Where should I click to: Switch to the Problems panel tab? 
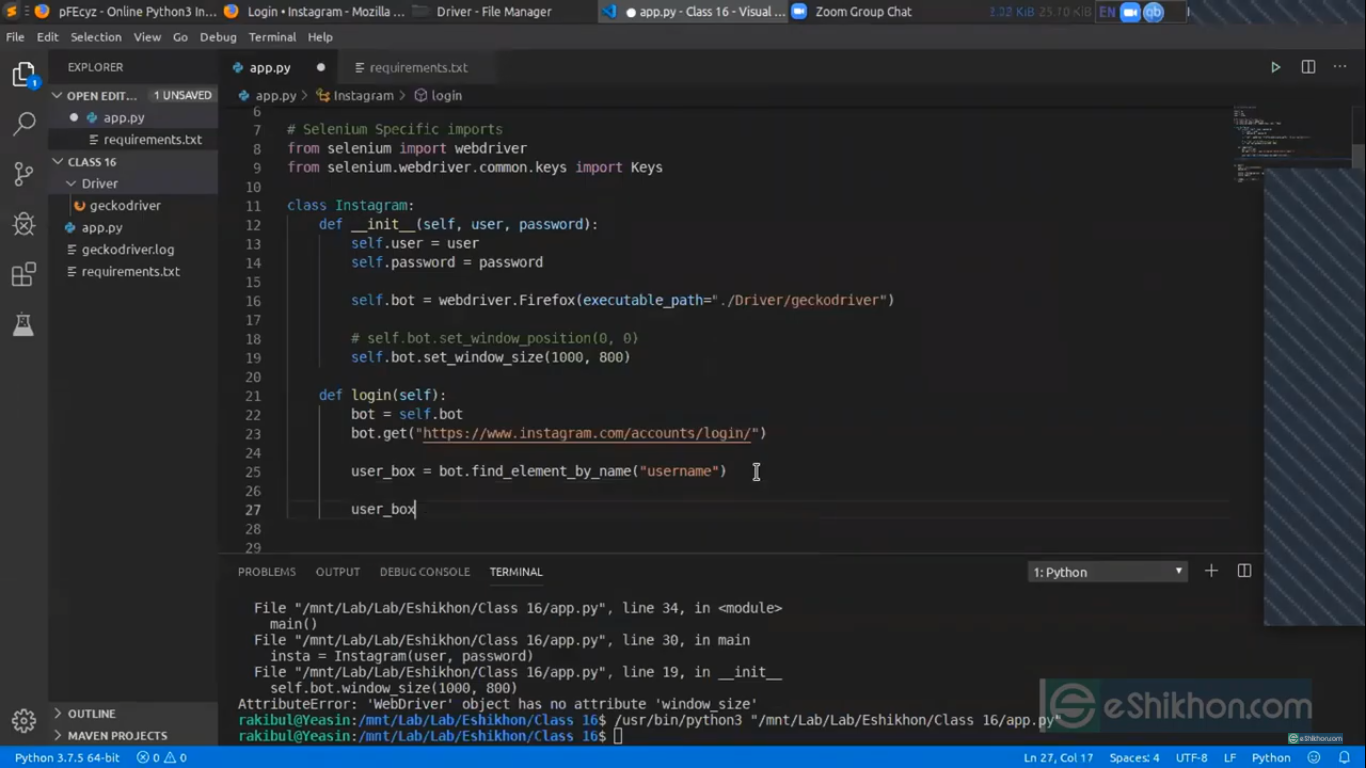click(266, 572)
